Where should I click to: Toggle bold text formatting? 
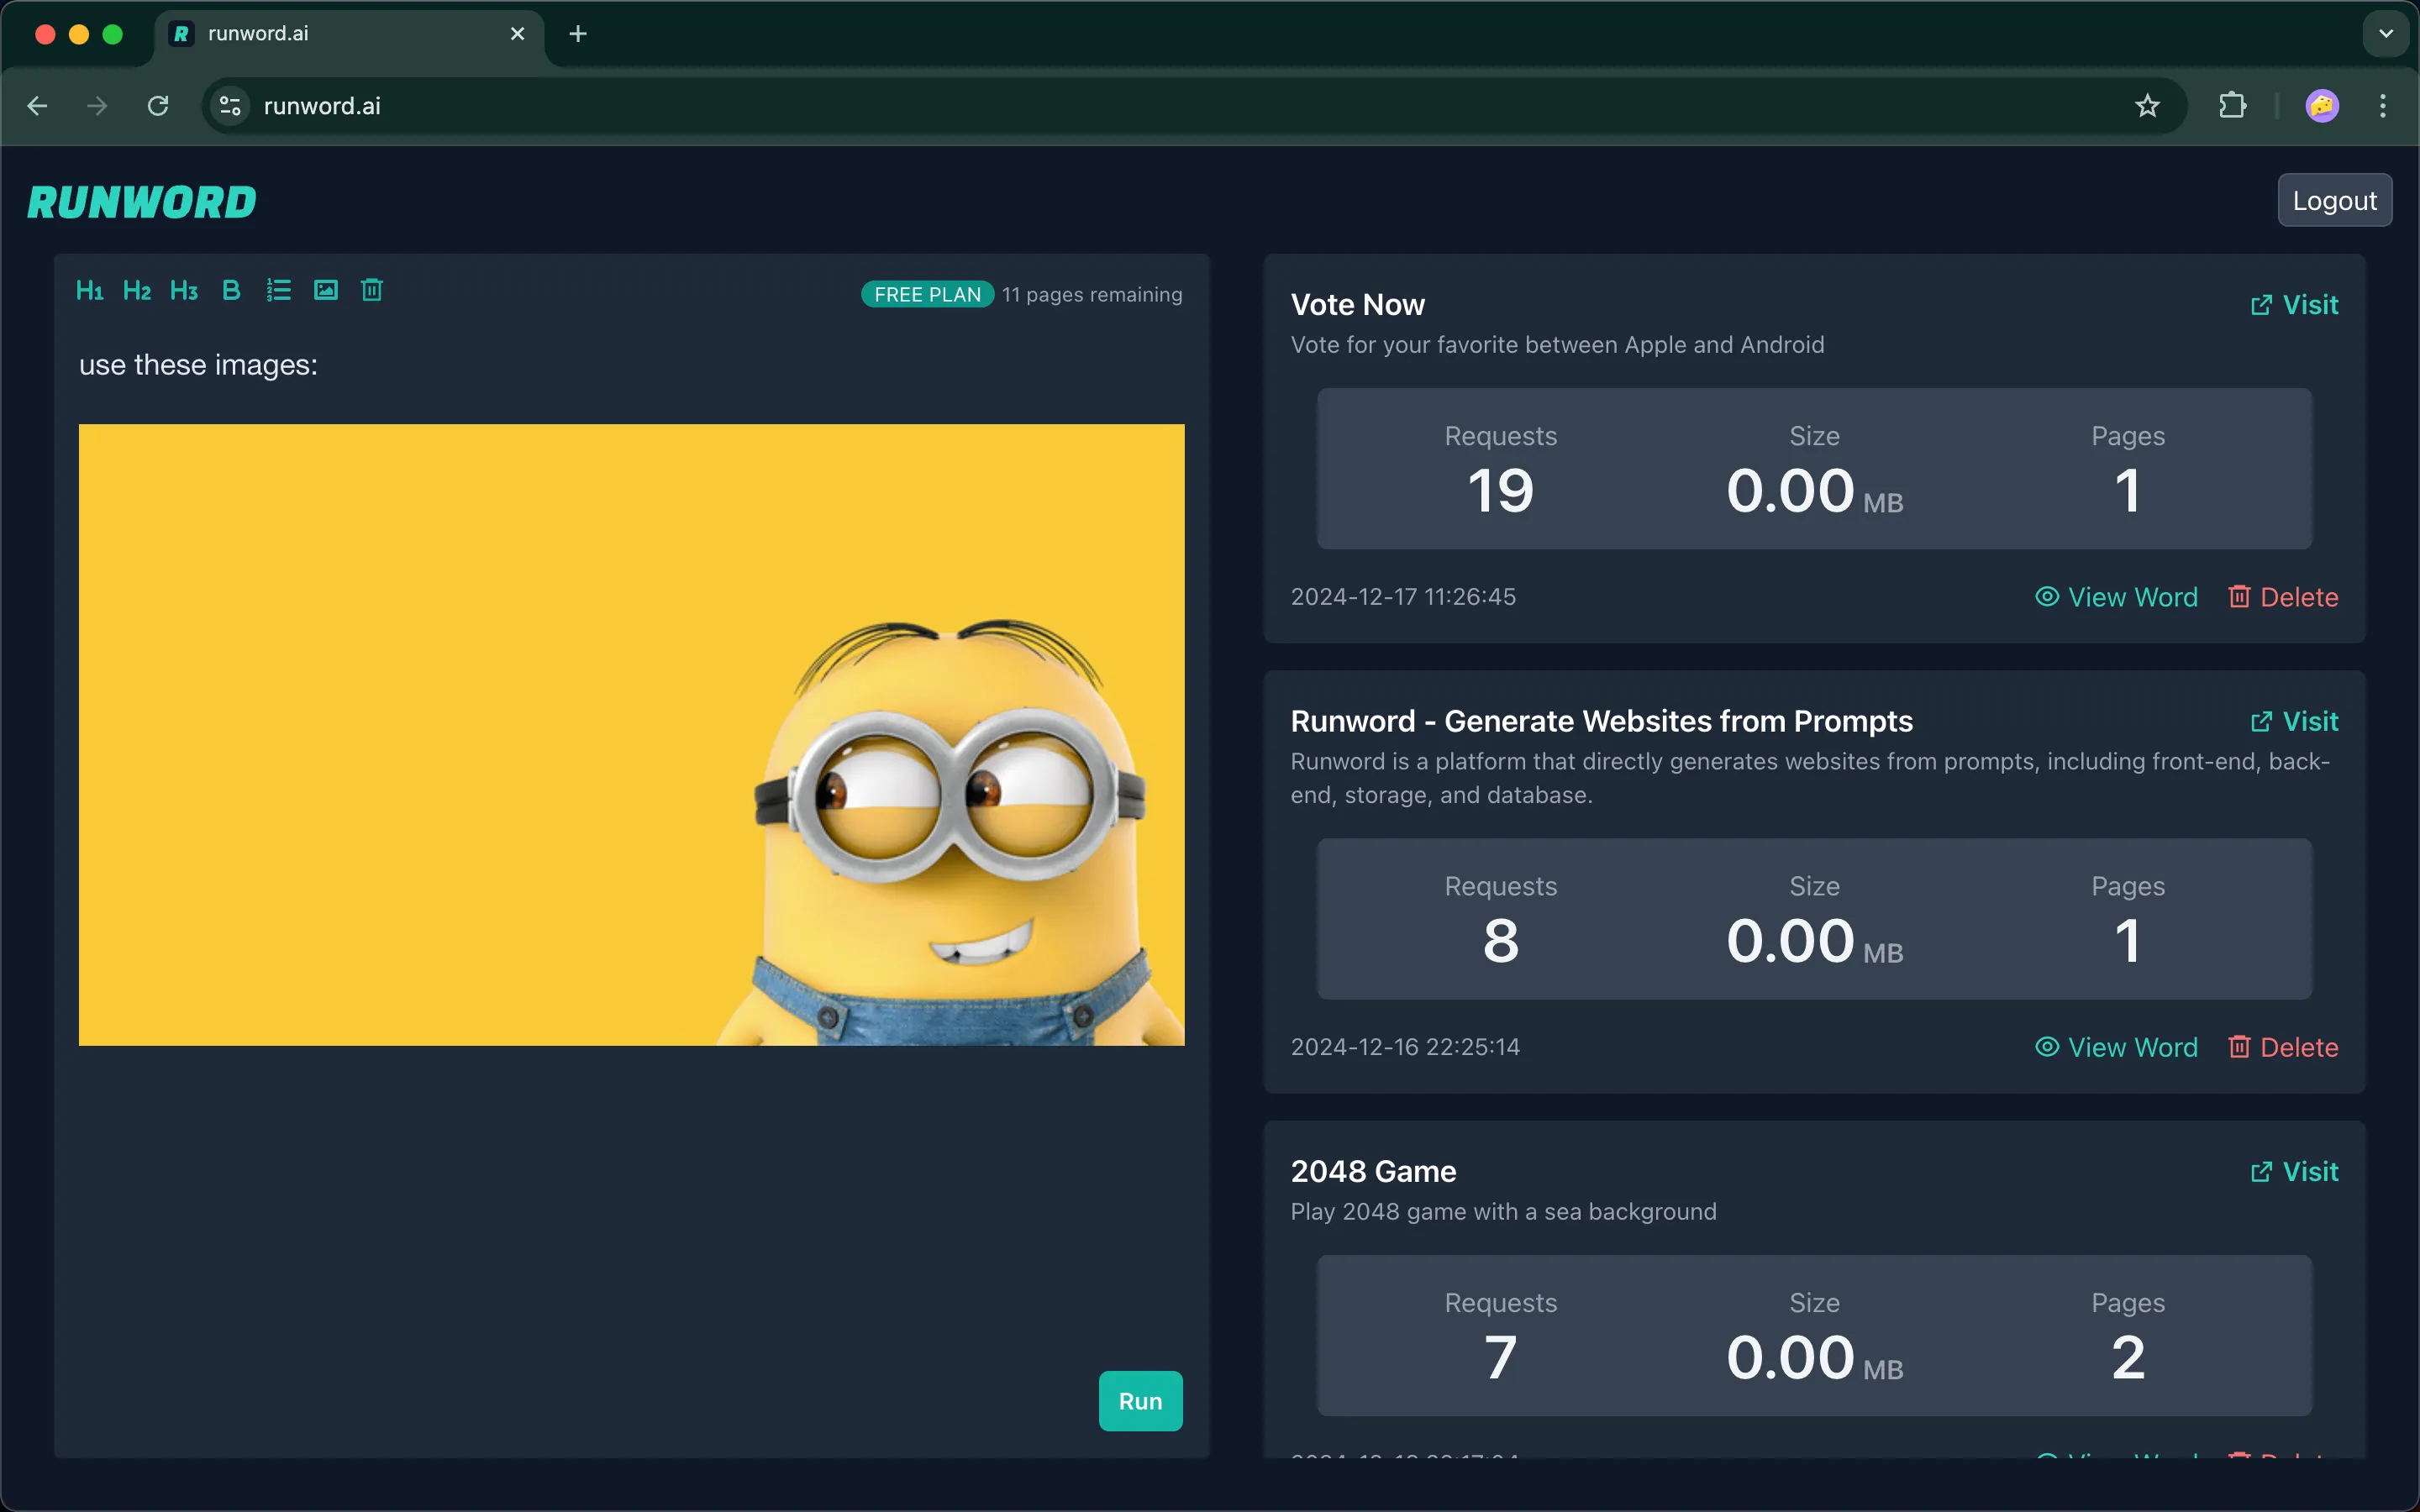tap(231, 291)
